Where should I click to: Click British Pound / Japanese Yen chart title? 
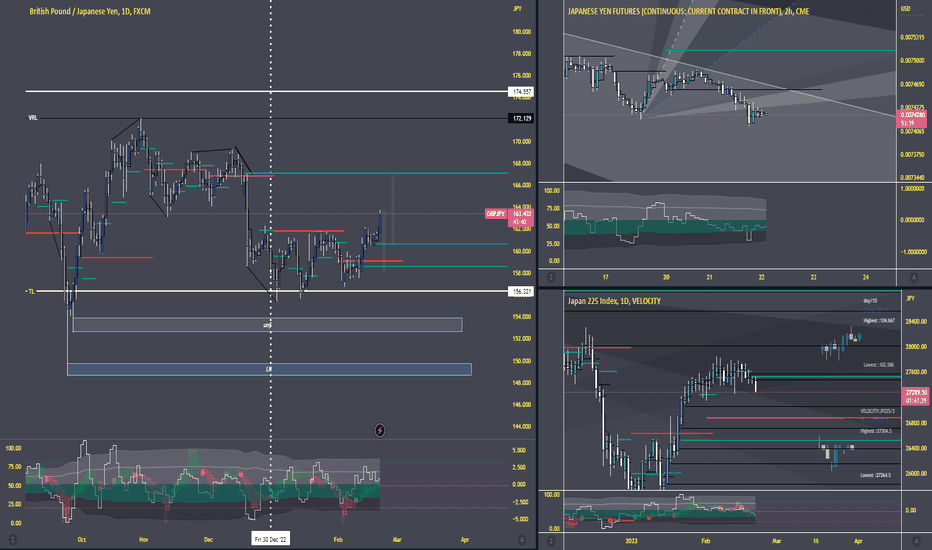90,11
